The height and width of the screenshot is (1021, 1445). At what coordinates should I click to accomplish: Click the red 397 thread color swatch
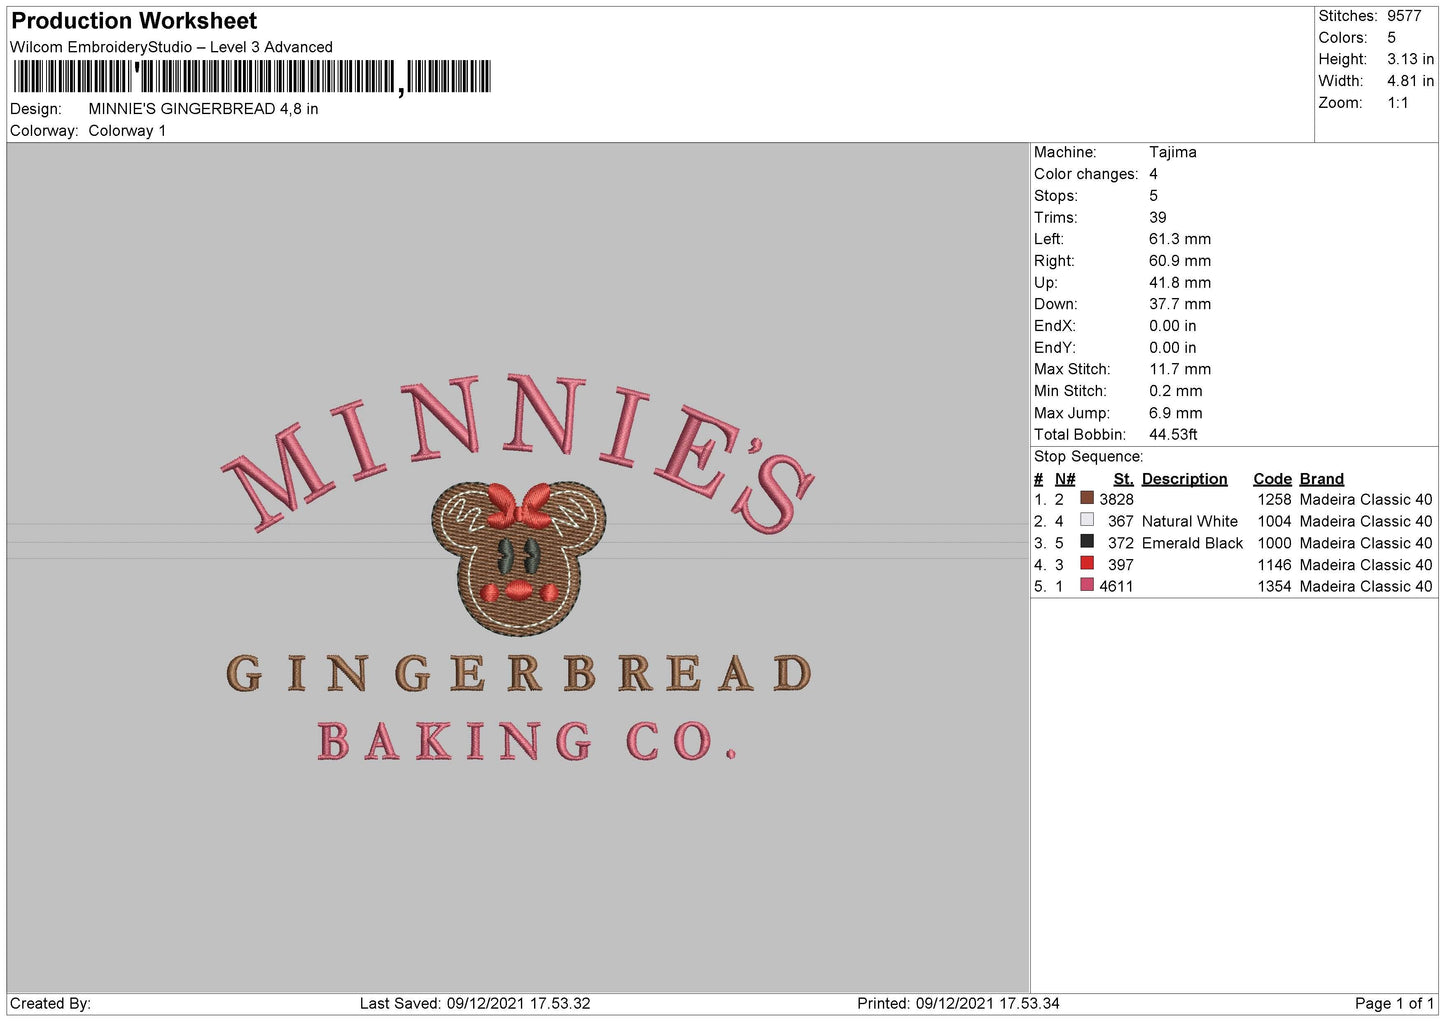[x=1087, y=563]
